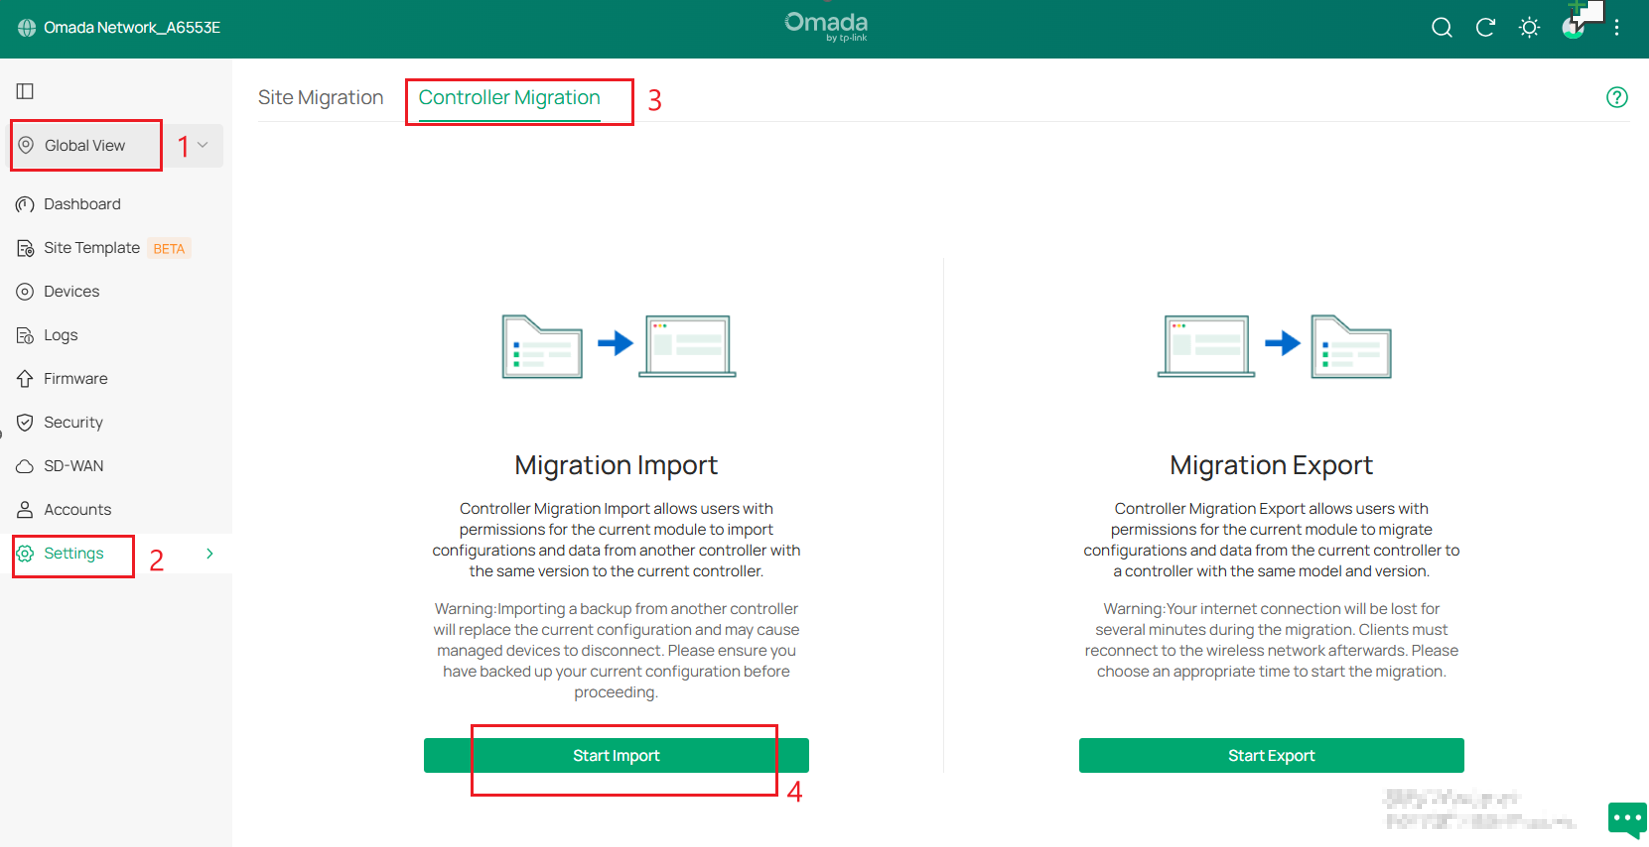This screenshot has height=847, width=1649.
Task: Click the SD-WAN cloud icon
Action: (25, 466)
